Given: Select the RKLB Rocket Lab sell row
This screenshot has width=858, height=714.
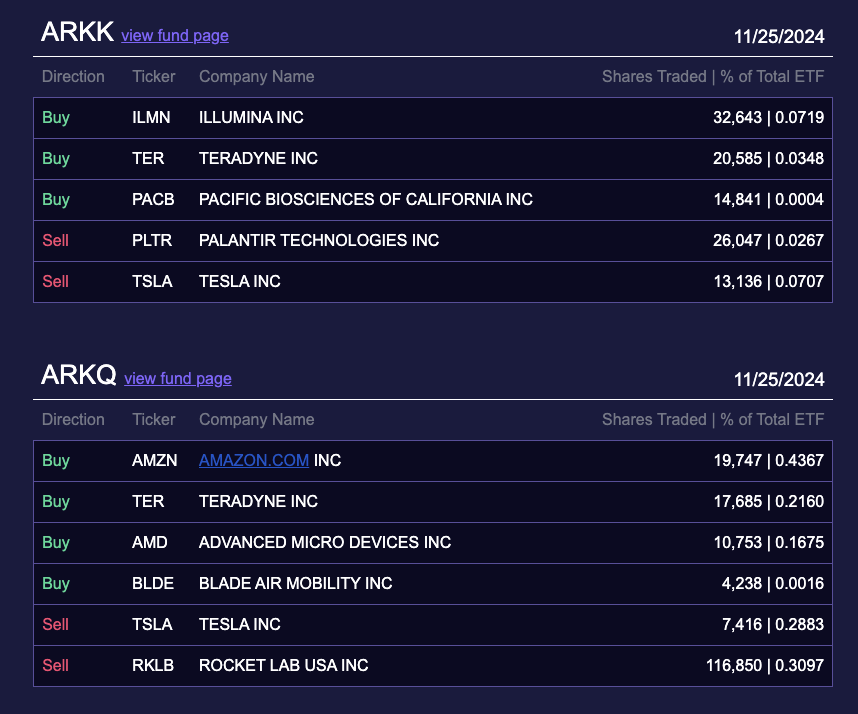Looking at the screenshot, I should (430, 665).
